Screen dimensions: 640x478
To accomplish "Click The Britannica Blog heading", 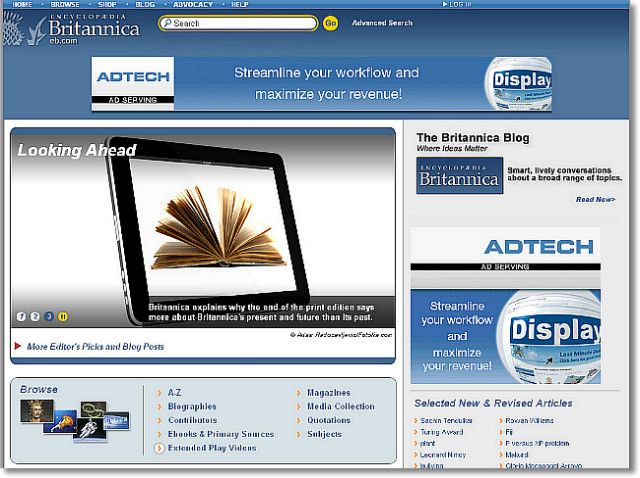I will pos(473,138).
